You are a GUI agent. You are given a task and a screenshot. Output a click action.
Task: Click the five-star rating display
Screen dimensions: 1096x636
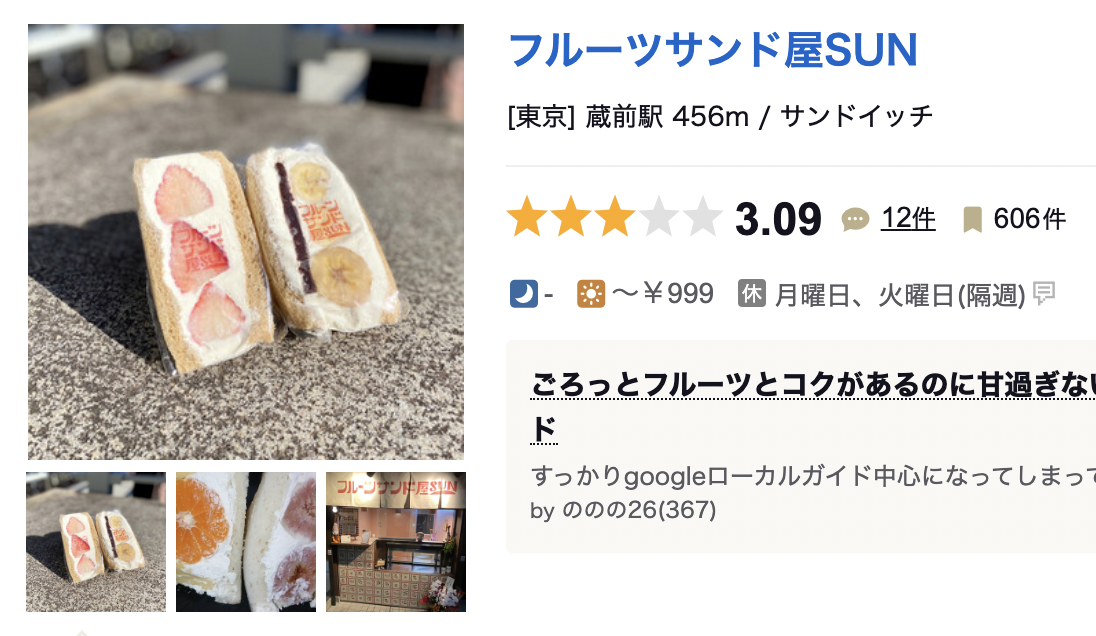coord(614,217)
